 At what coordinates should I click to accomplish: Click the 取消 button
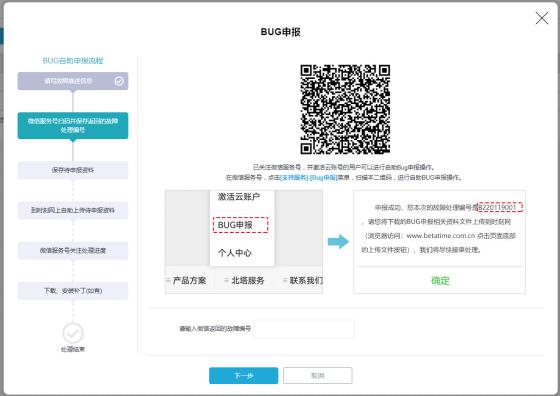tap(318, 376)
